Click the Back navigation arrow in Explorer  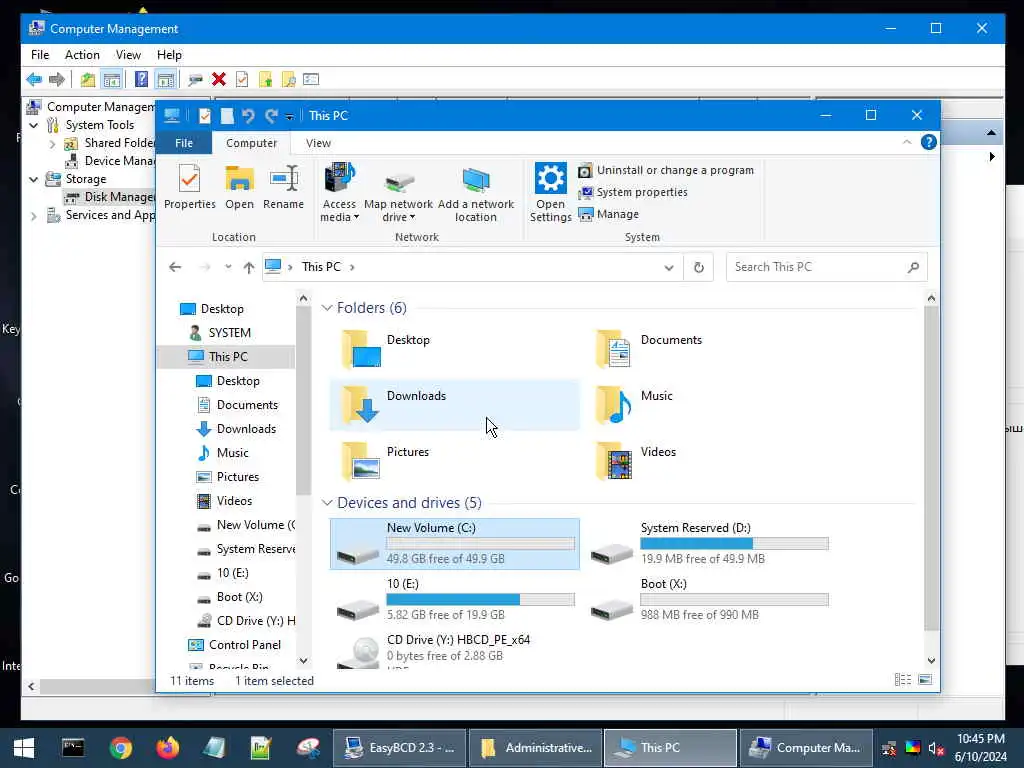pos(175,267)
